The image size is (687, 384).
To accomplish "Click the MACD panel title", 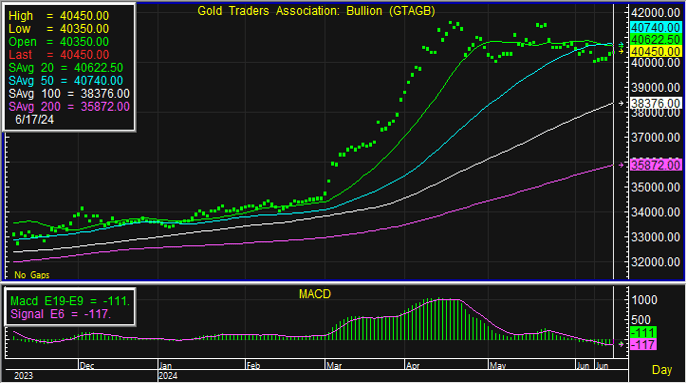I will [315, 294].
